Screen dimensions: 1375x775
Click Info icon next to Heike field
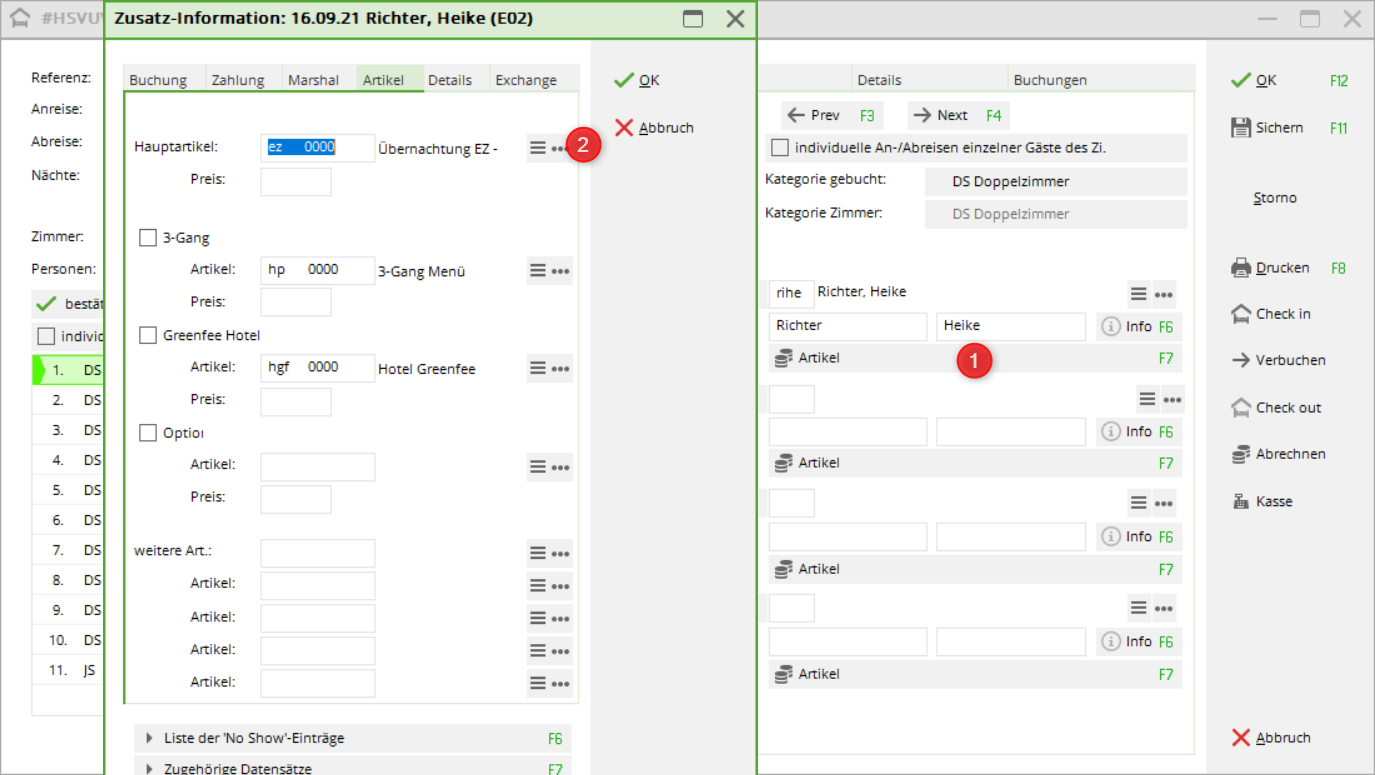[1111, 327]
